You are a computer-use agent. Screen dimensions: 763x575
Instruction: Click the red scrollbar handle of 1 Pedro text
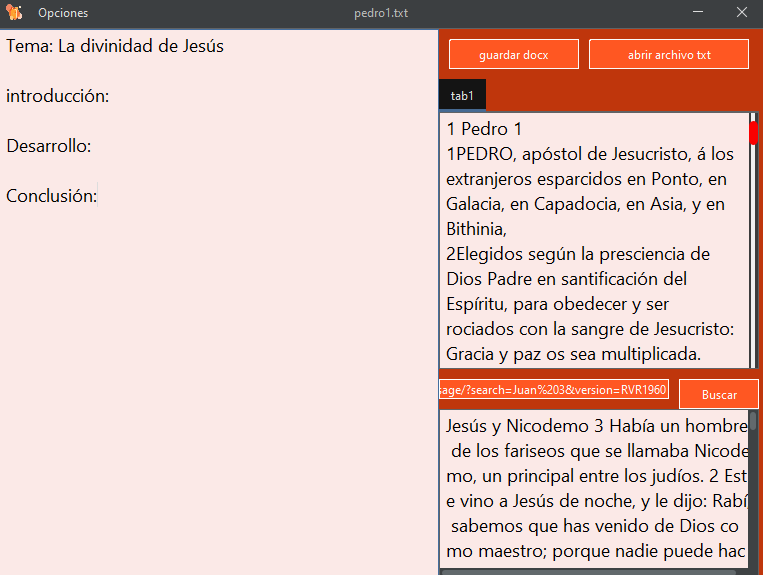point(753,133)
